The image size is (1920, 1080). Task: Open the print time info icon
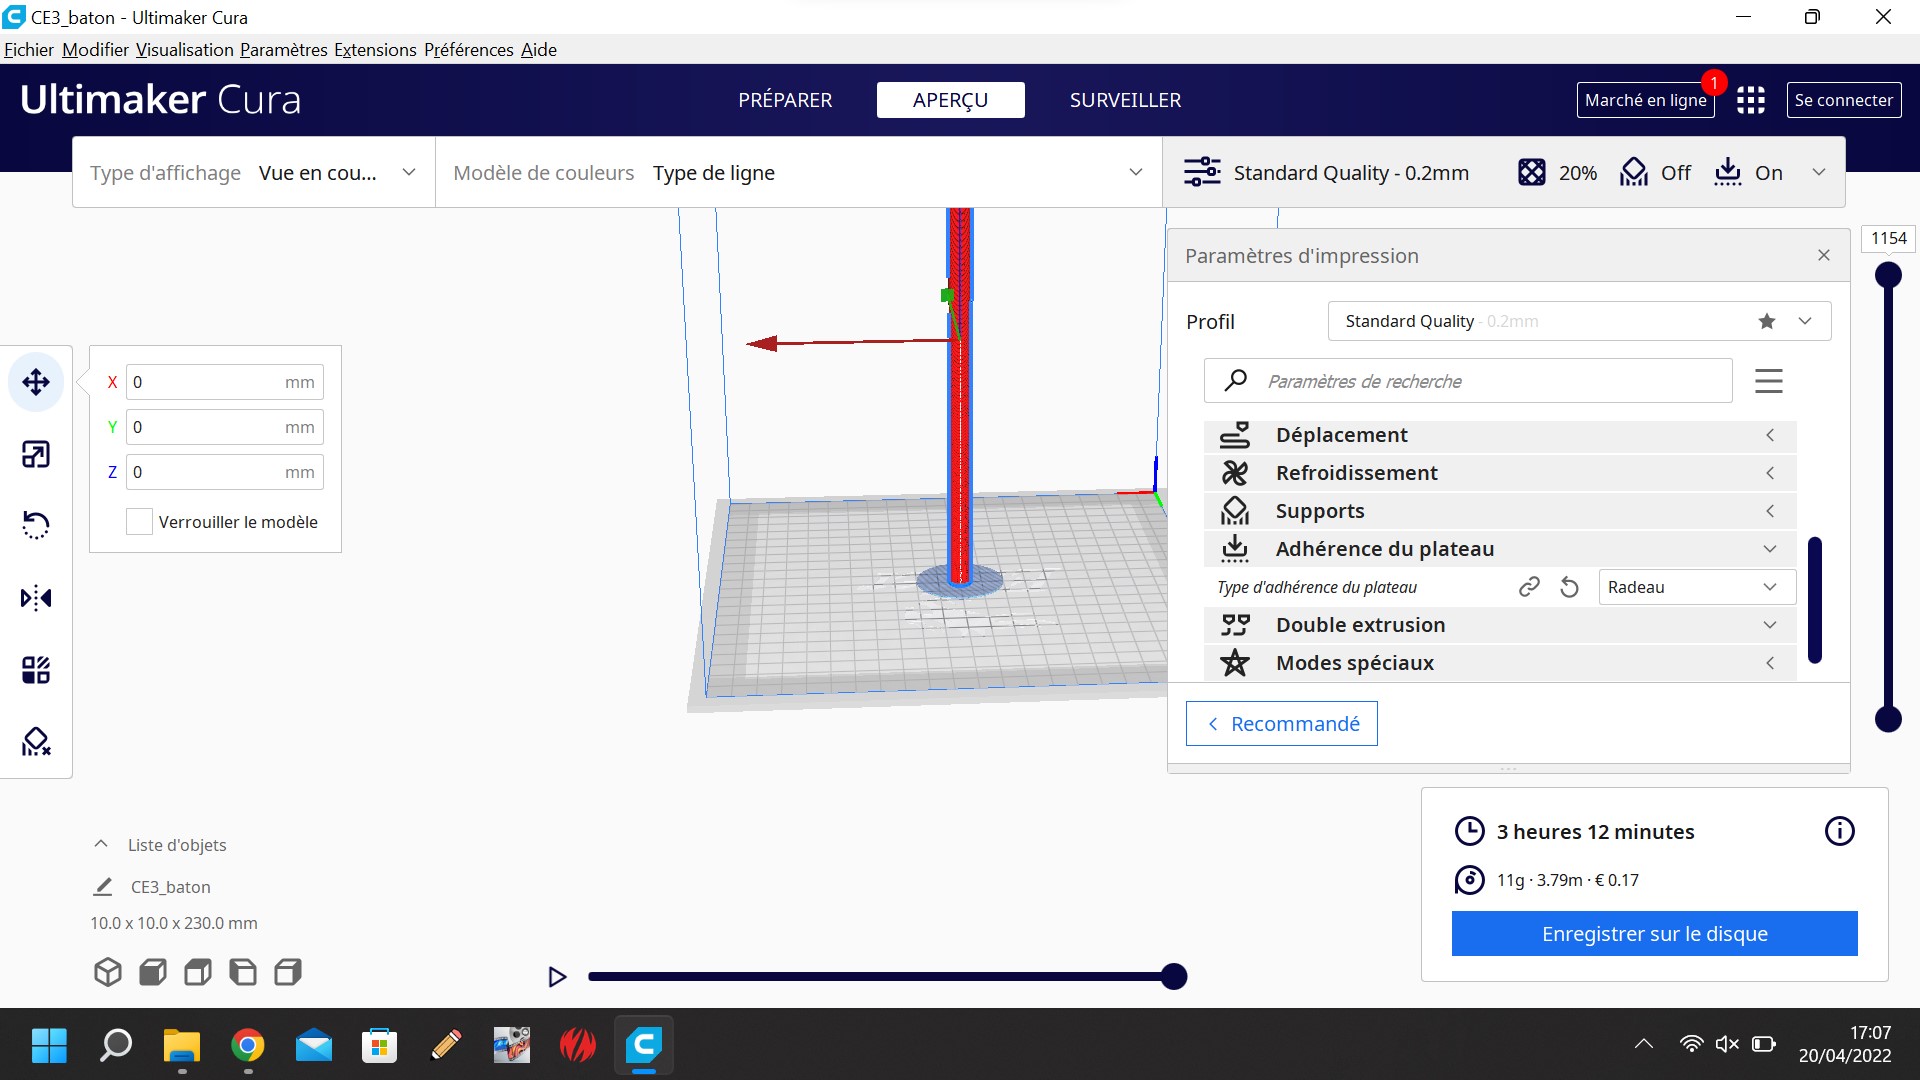tap(1839, 831)
